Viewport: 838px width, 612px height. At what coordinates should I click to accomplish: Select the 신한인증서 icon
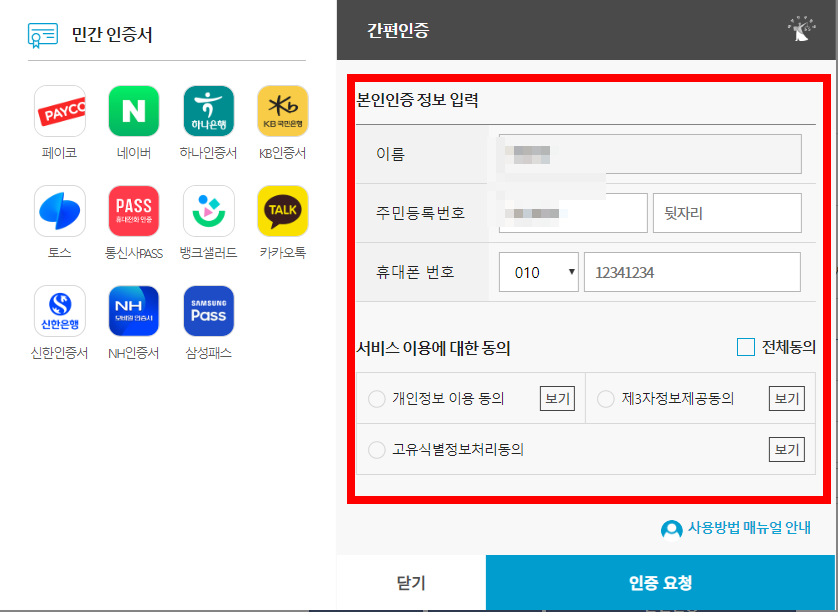60,310
